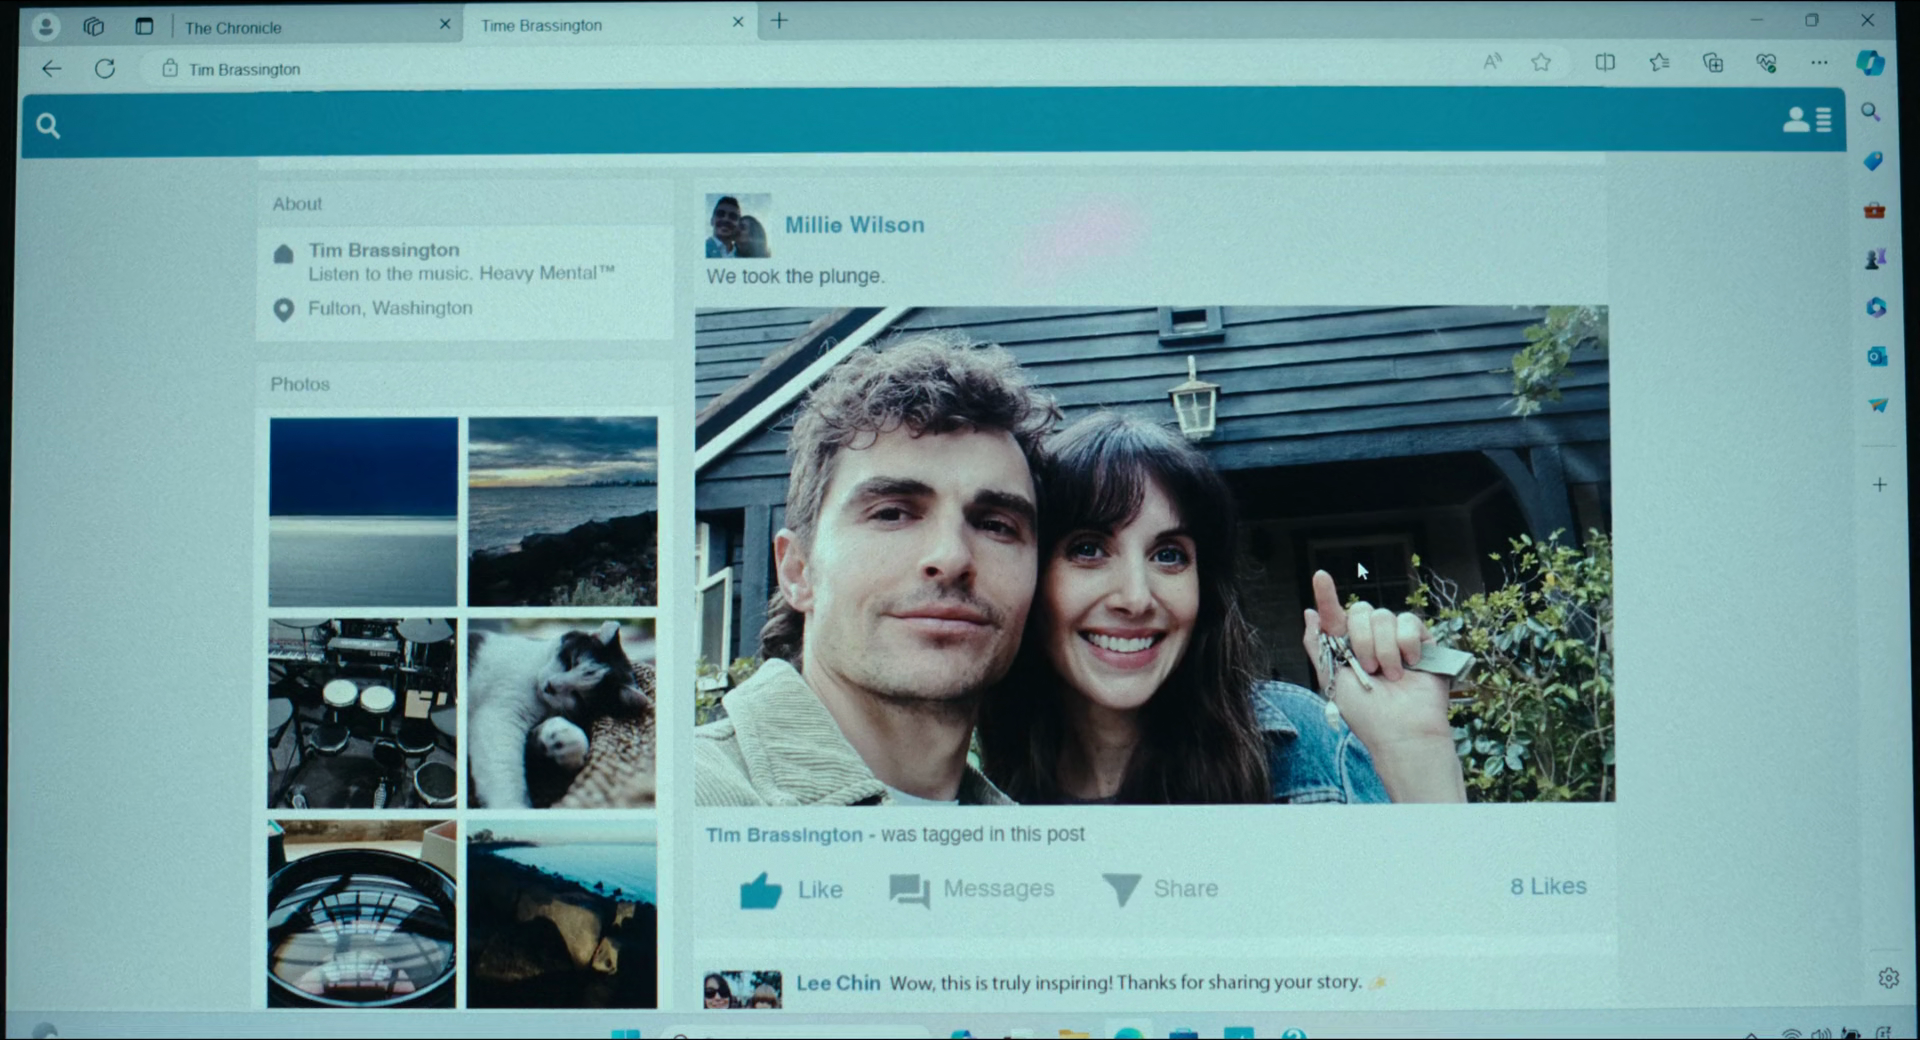Open the profile menu icon in header
Screen dimensions: 1920x1040
[1806, 120]
